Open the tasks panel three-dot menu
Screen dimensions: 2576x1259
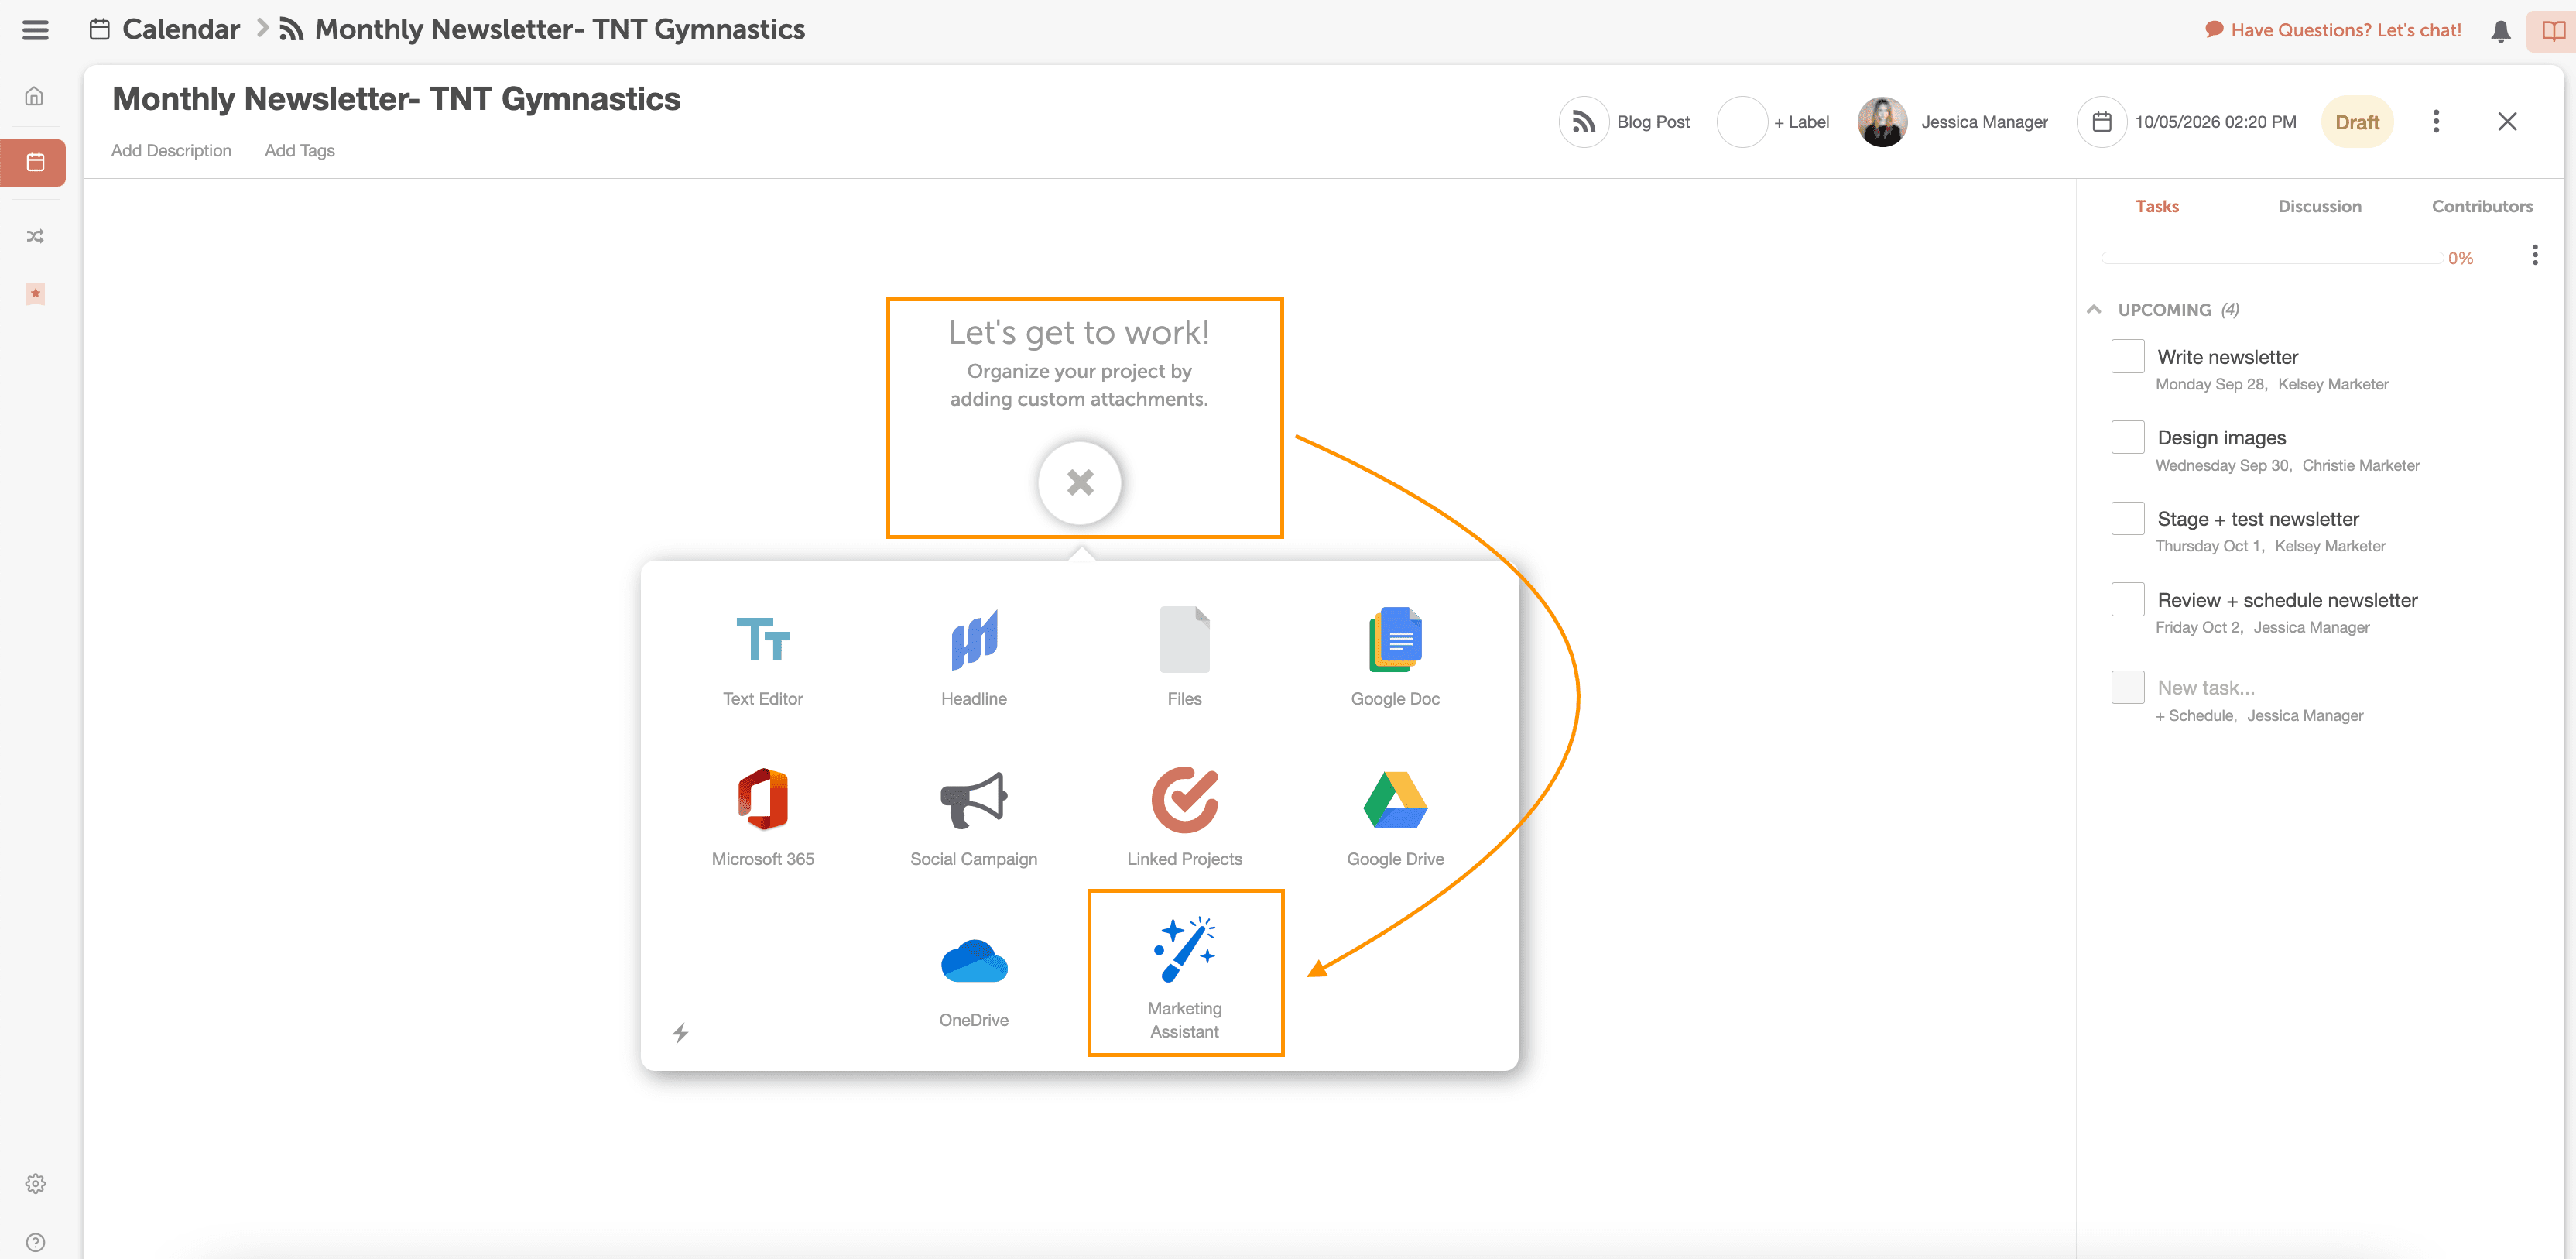click(2534, 255)
